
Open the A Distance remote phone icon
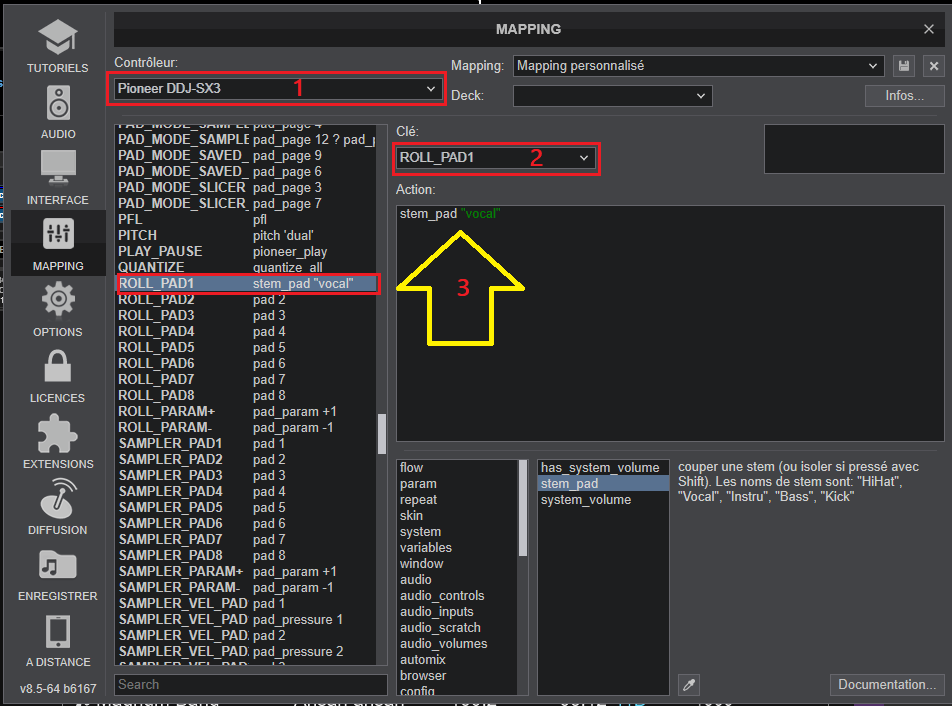click(x=58, y=632)
